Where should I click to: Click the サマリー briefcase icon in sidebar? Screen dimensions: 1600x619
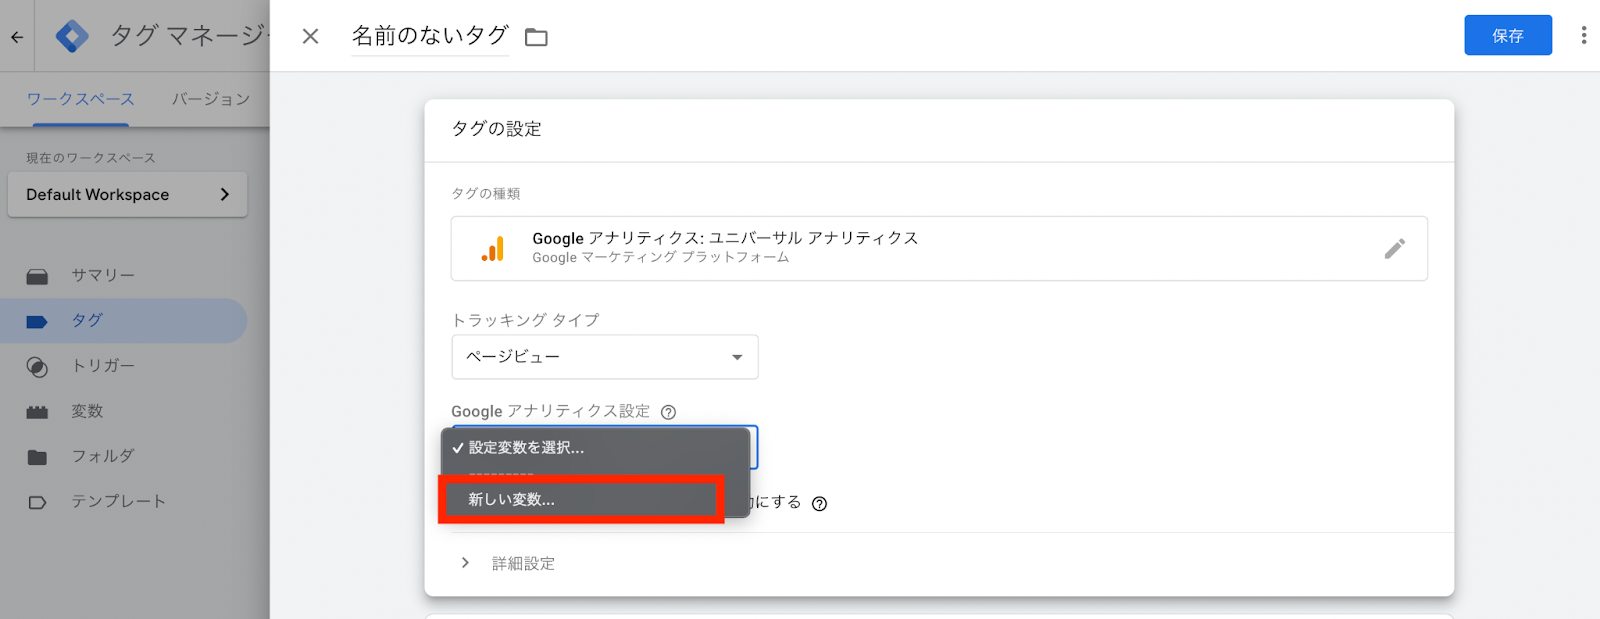tap(37, 276)
